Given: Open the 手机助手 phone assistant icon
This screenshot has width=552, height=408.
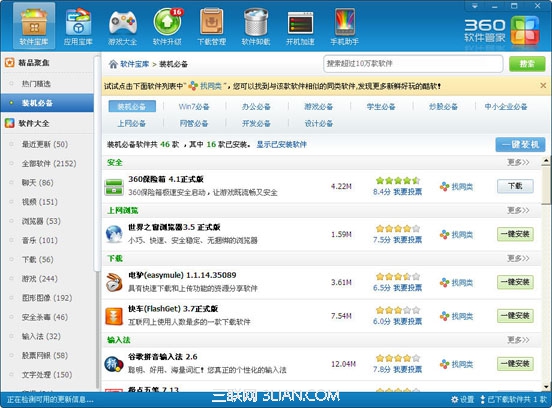Looking at the screenshot, I should coord(345,26).
